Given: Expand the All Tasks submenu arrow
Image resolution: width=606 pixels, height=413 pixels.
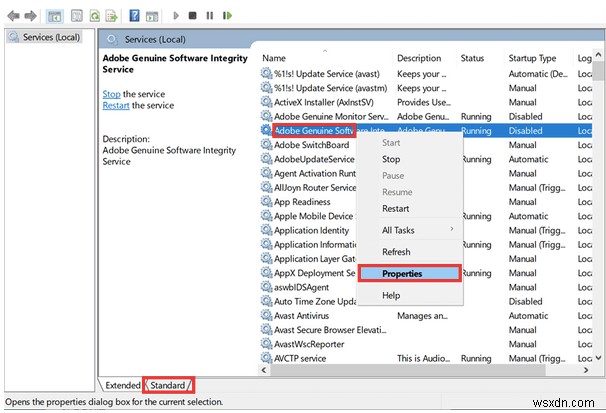Looking at the screenshot, I should pyautogui.click(x=452, y=229).
